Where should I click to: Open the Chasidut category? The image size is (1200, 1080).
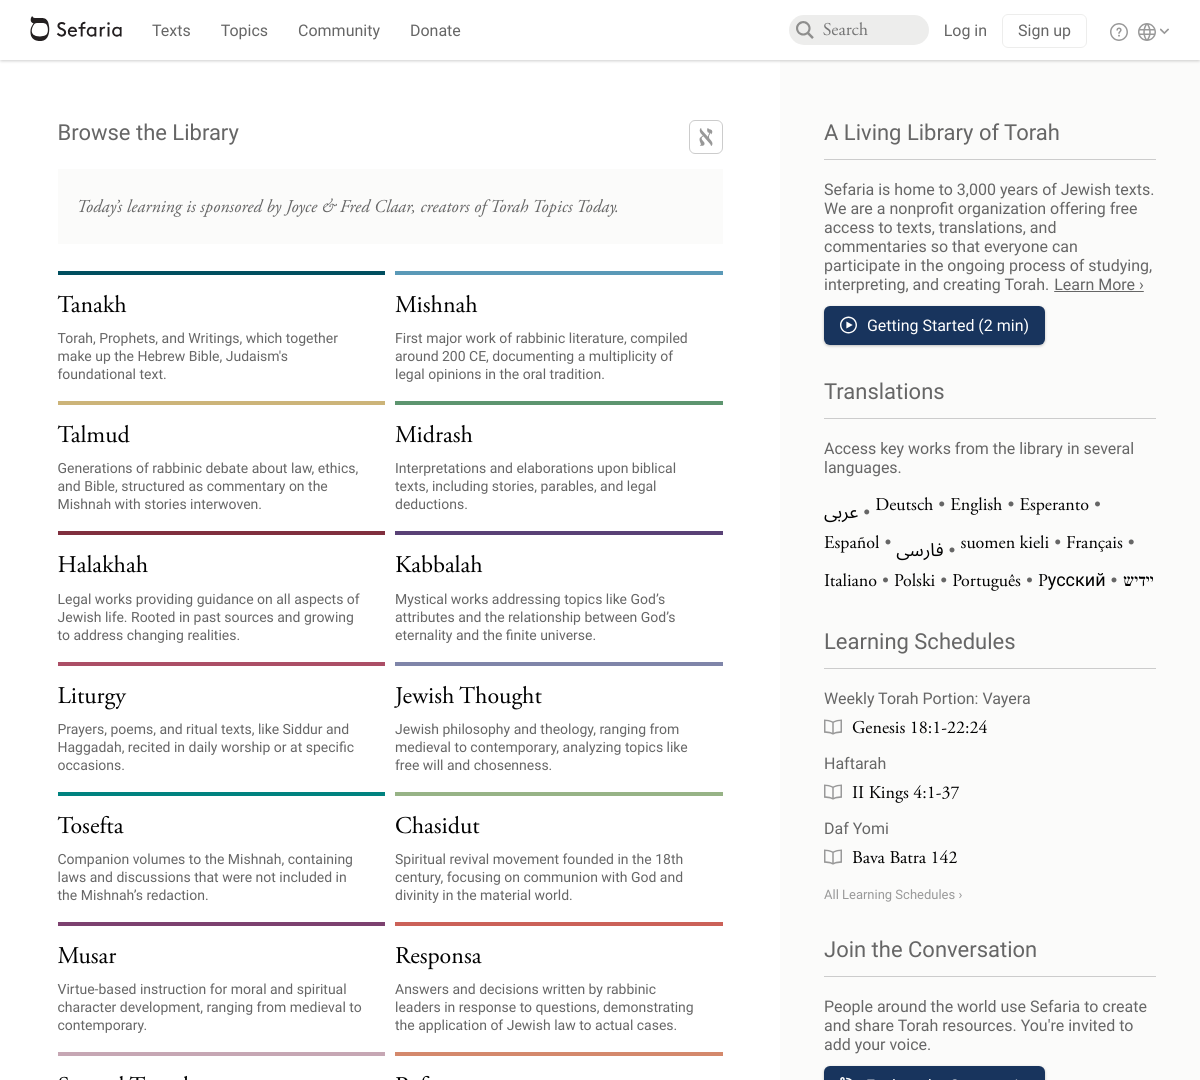[437, 826]
